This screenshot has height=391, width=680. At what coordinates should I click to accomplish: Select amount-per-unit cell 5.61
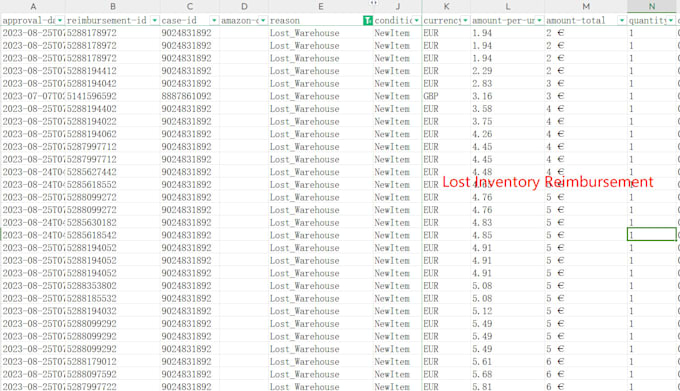click(x=507, y=362)
